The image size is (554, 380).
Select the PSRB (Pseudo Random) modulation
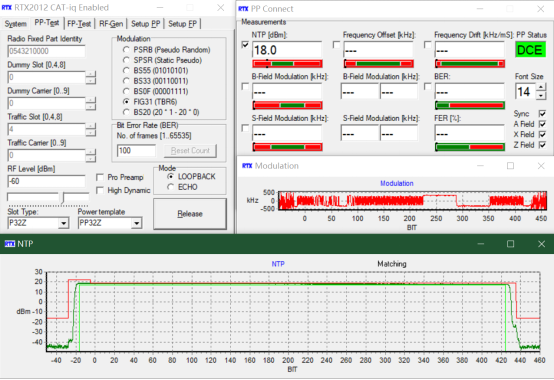click(126, 50)
